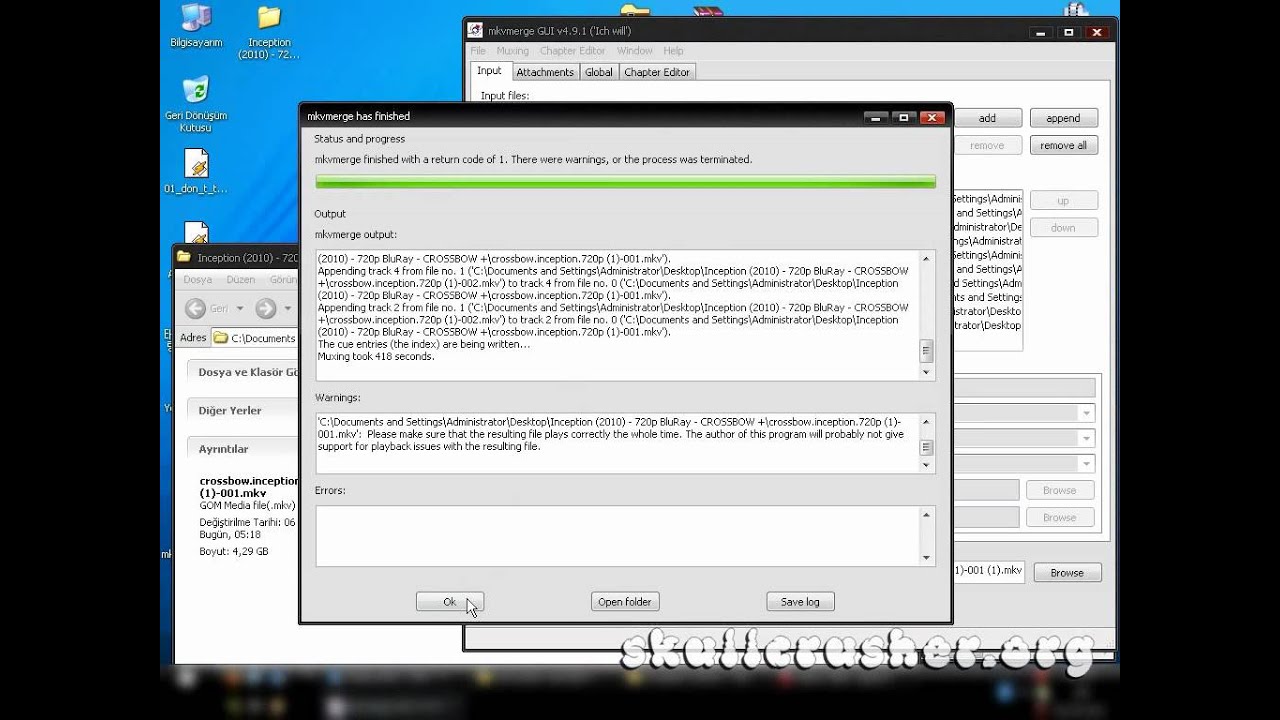Open the Window menu in mkvmerge GUI

634,51
